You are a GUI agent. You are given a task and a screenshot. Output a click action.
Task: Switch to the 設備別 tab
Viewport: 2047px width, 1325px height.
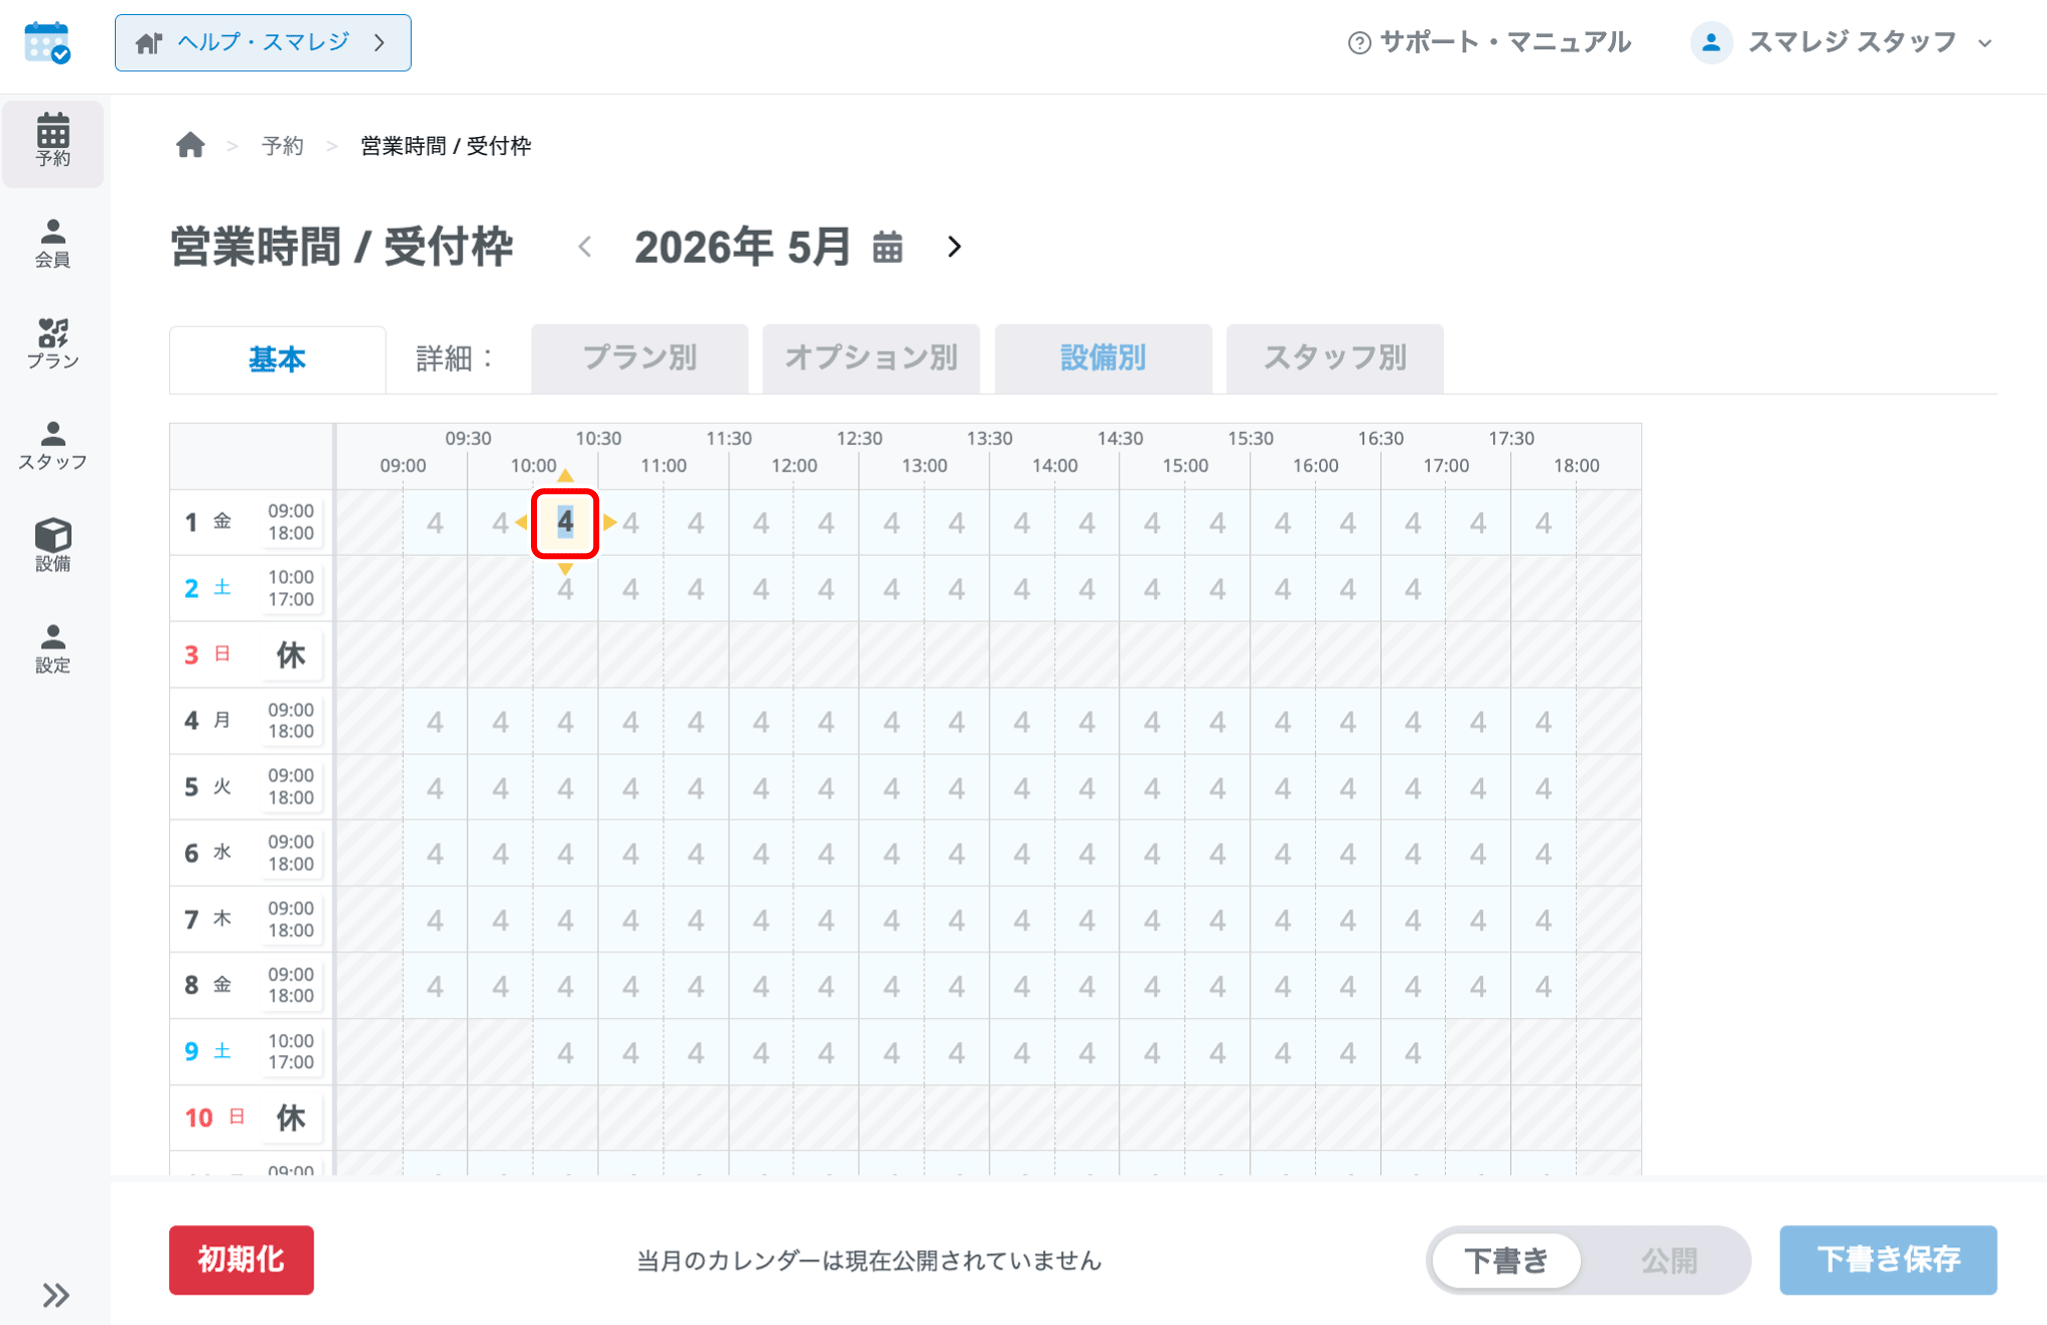point(1103,358)
